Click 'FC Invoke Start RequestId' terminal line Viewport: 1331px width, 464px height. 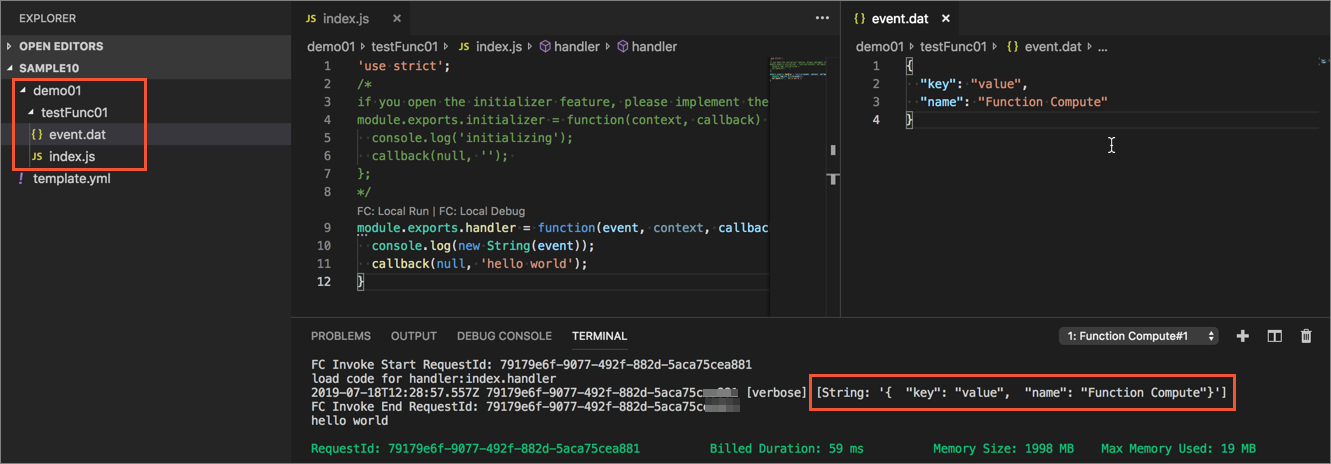pyautogui.click(x=531, y=365)
